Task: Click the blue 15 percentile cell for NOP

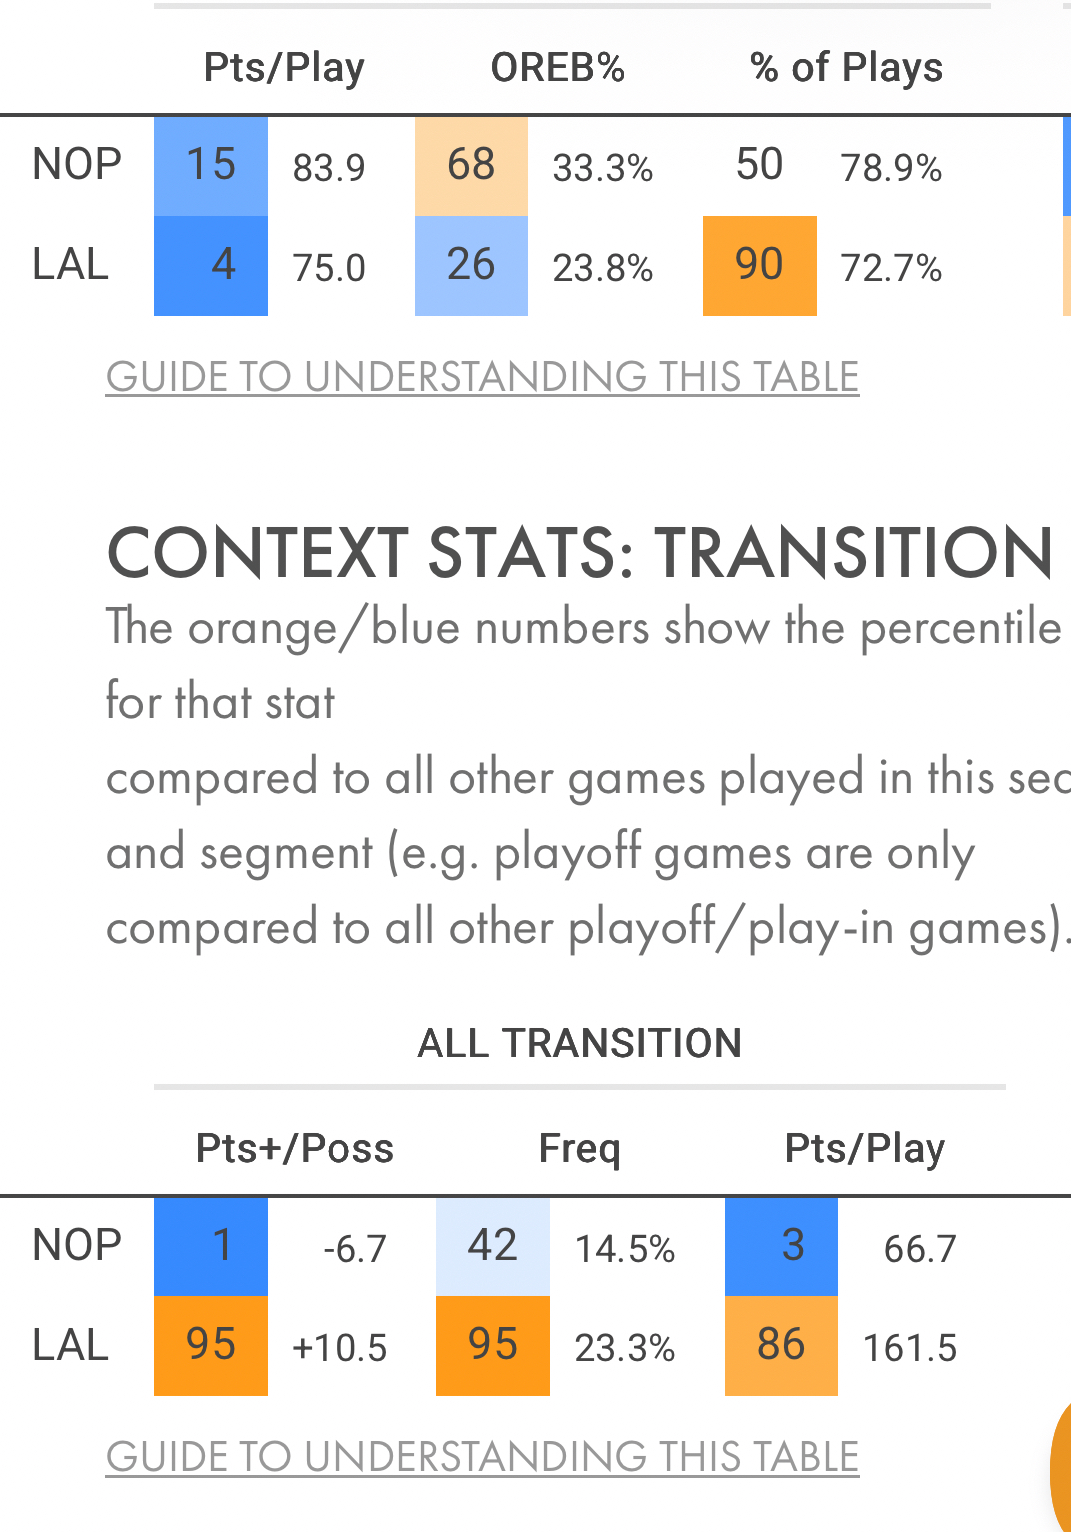Action: [x=211, y=165]
